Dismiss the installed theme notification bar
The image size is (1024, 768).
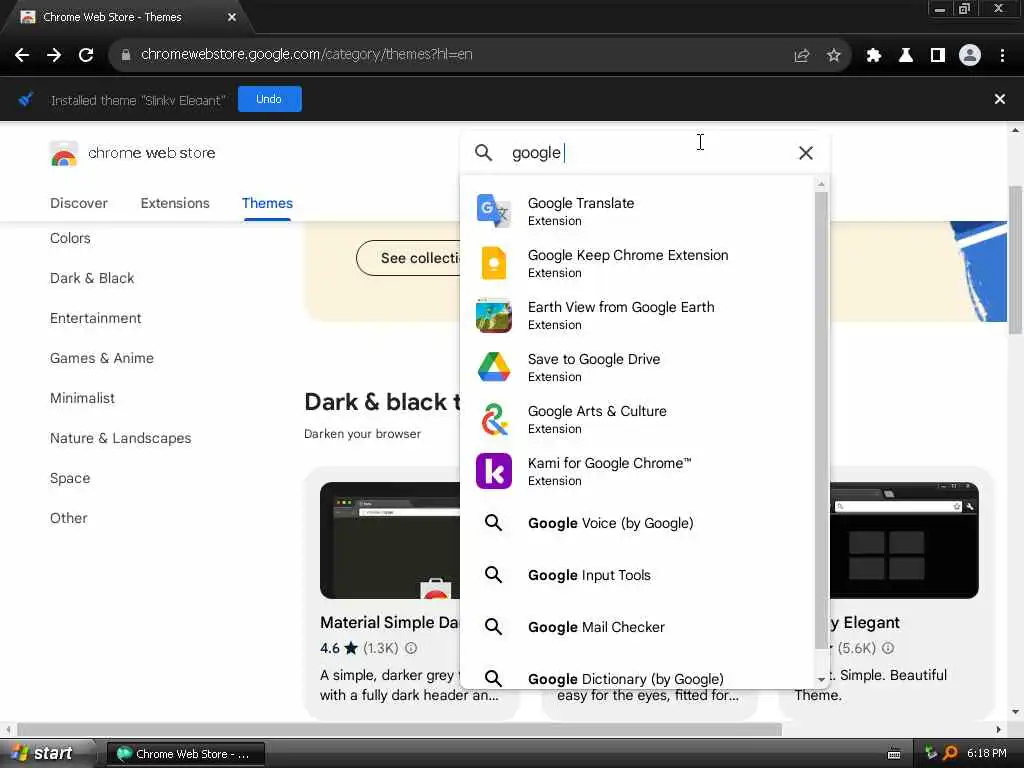point(1000,99)
